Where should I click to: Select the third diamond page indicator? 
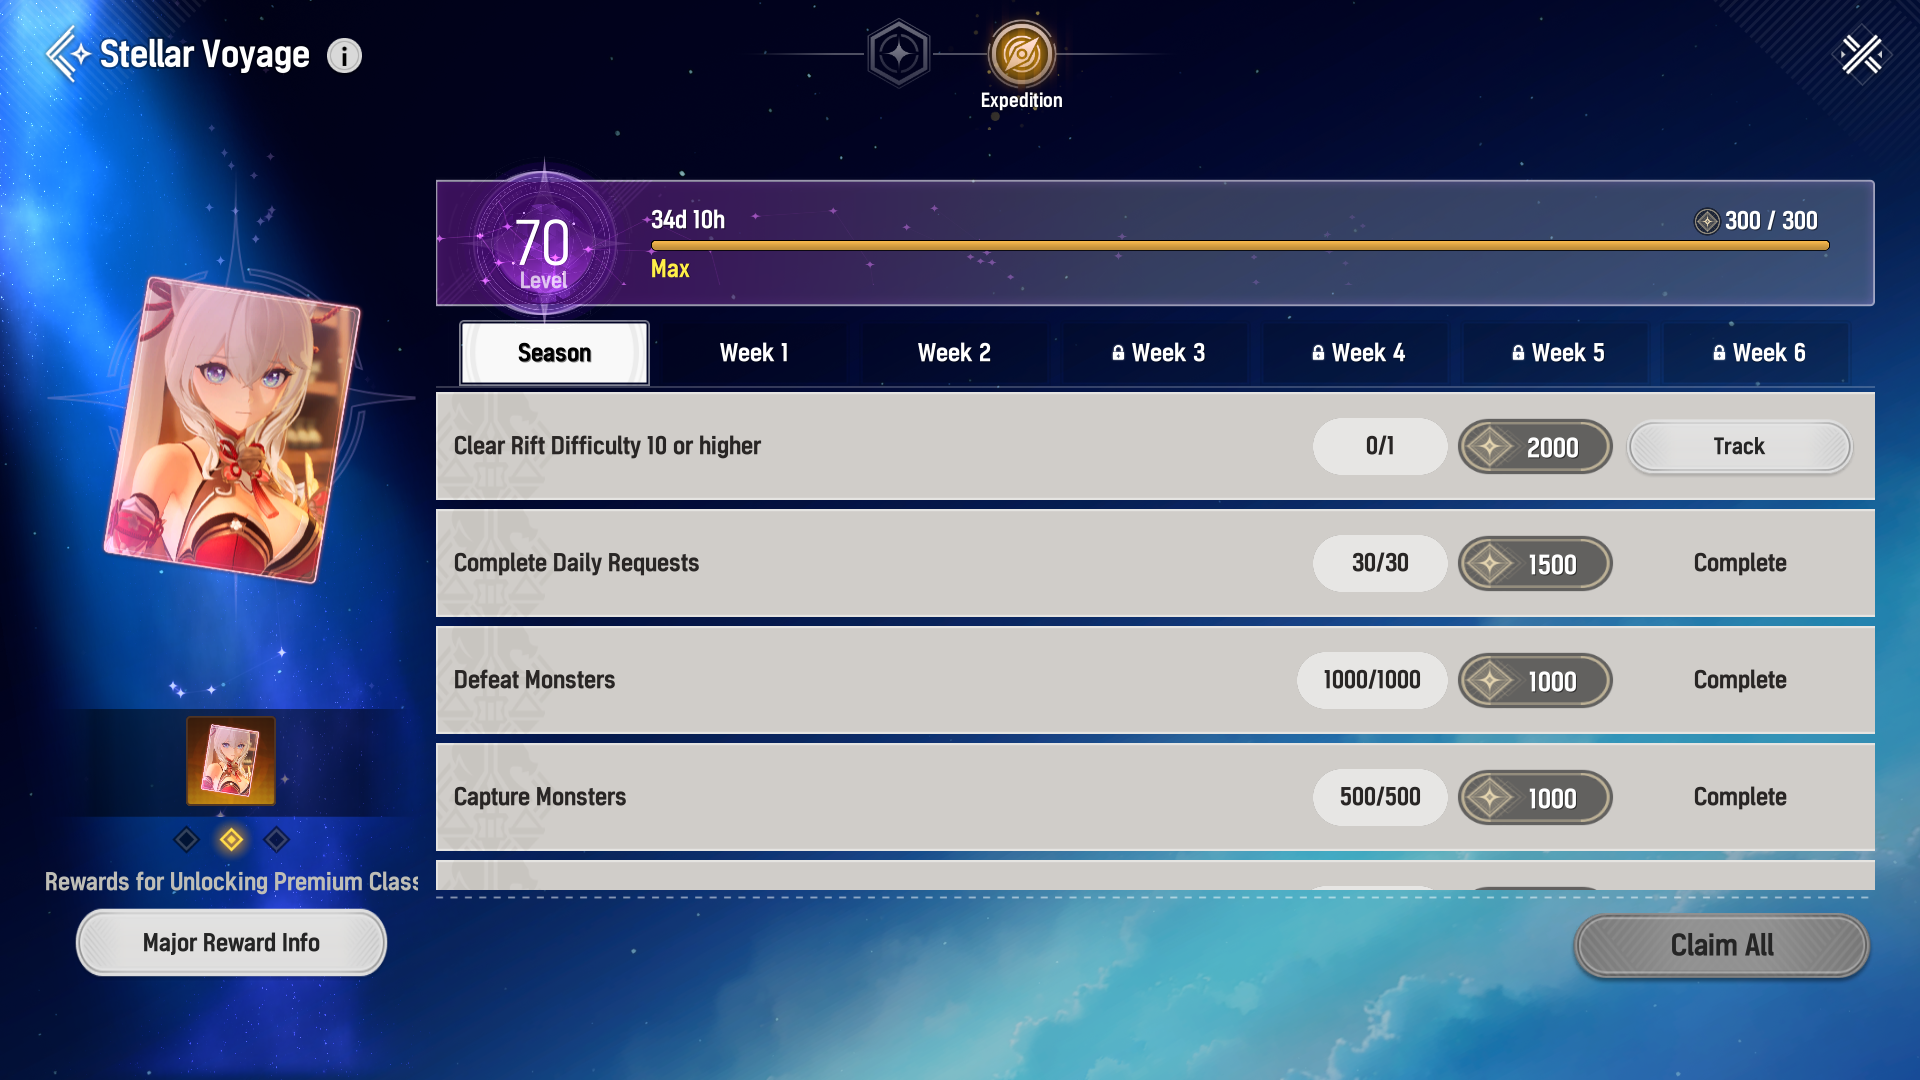(276, 840)
